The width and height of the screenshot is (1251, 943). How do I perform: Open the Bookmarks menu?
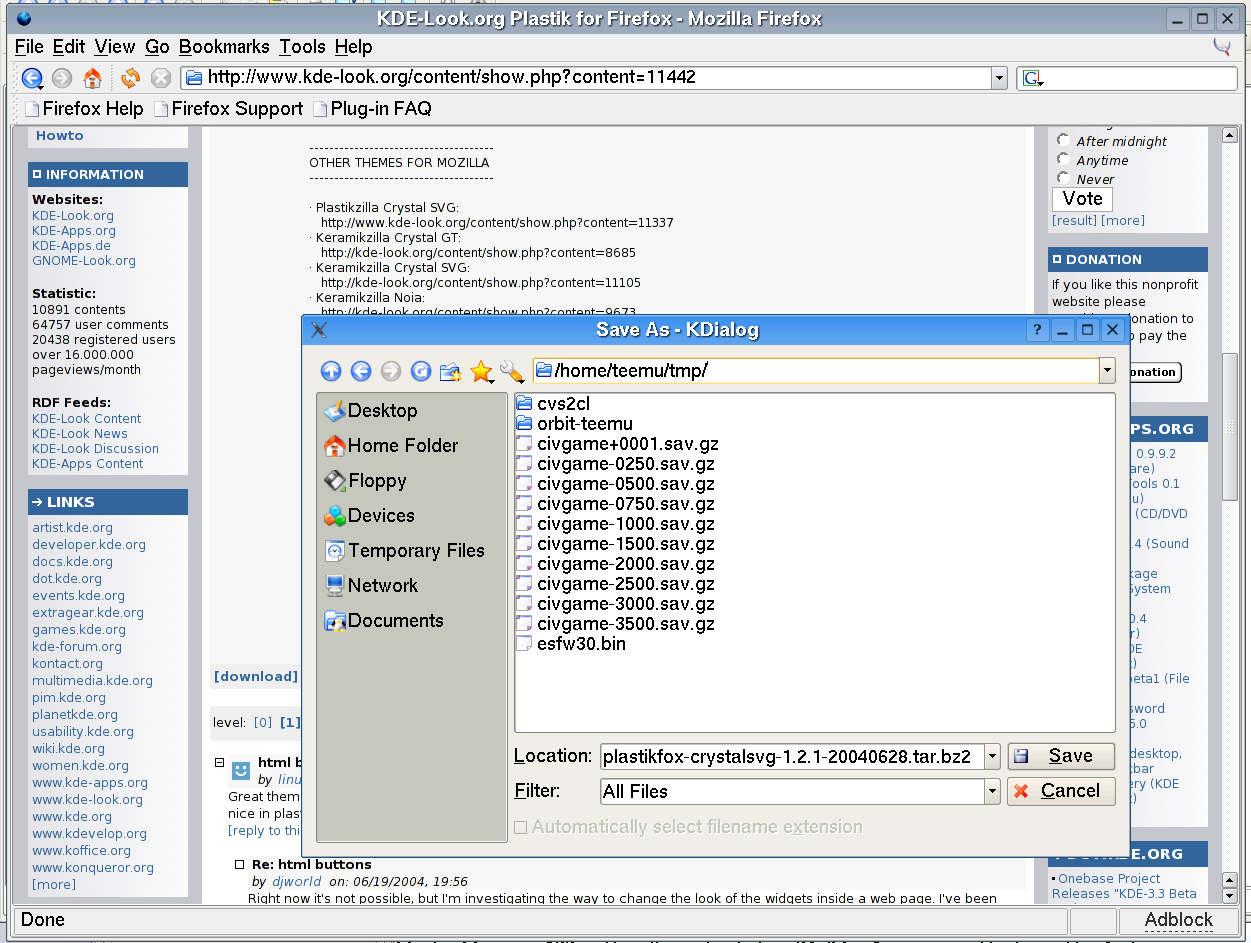click(x=224, y=46)
